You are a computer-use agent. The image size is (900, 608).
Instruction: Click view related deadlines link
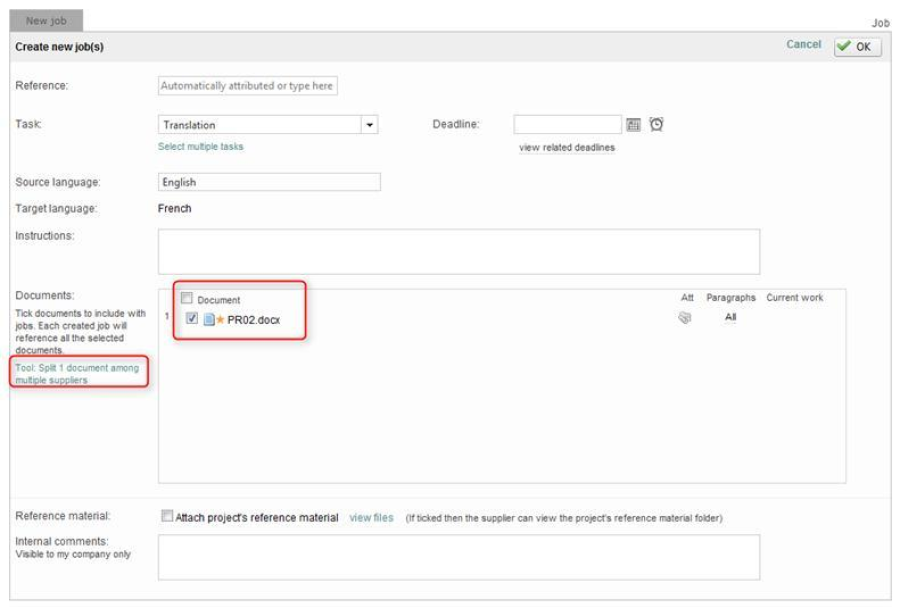566,148
